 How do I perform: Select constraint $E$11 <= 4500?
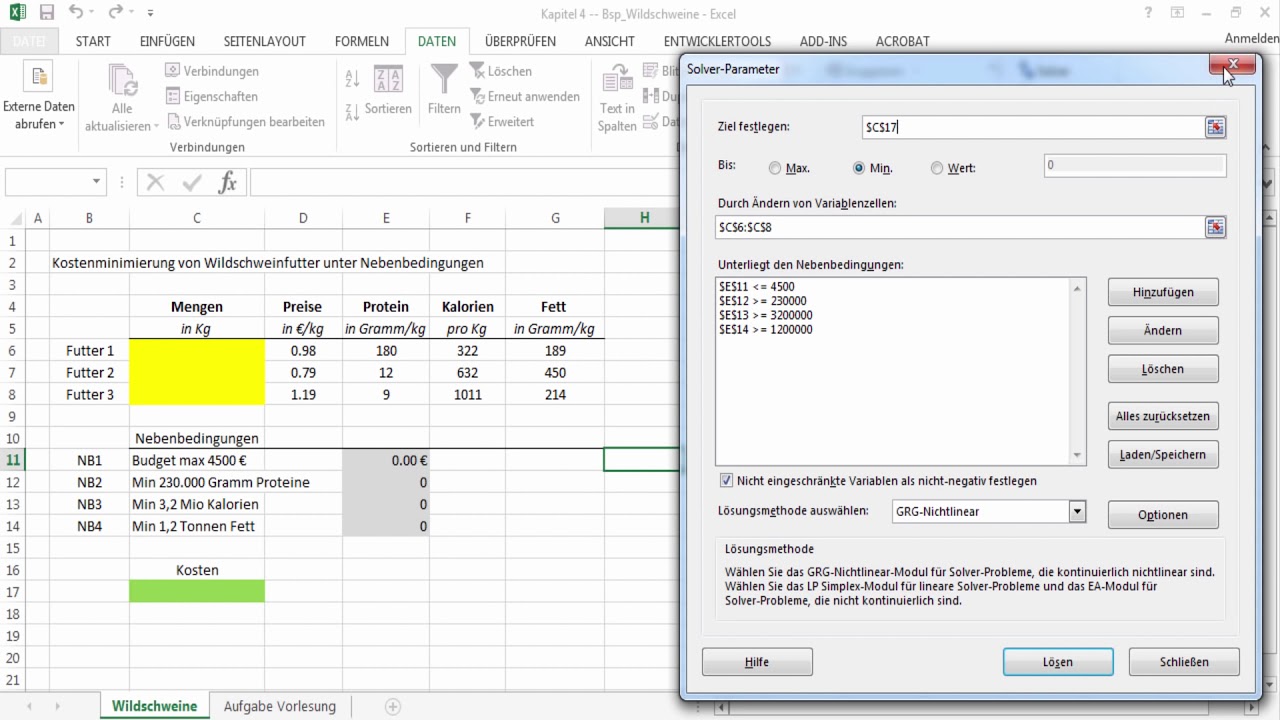pos(757,287)
